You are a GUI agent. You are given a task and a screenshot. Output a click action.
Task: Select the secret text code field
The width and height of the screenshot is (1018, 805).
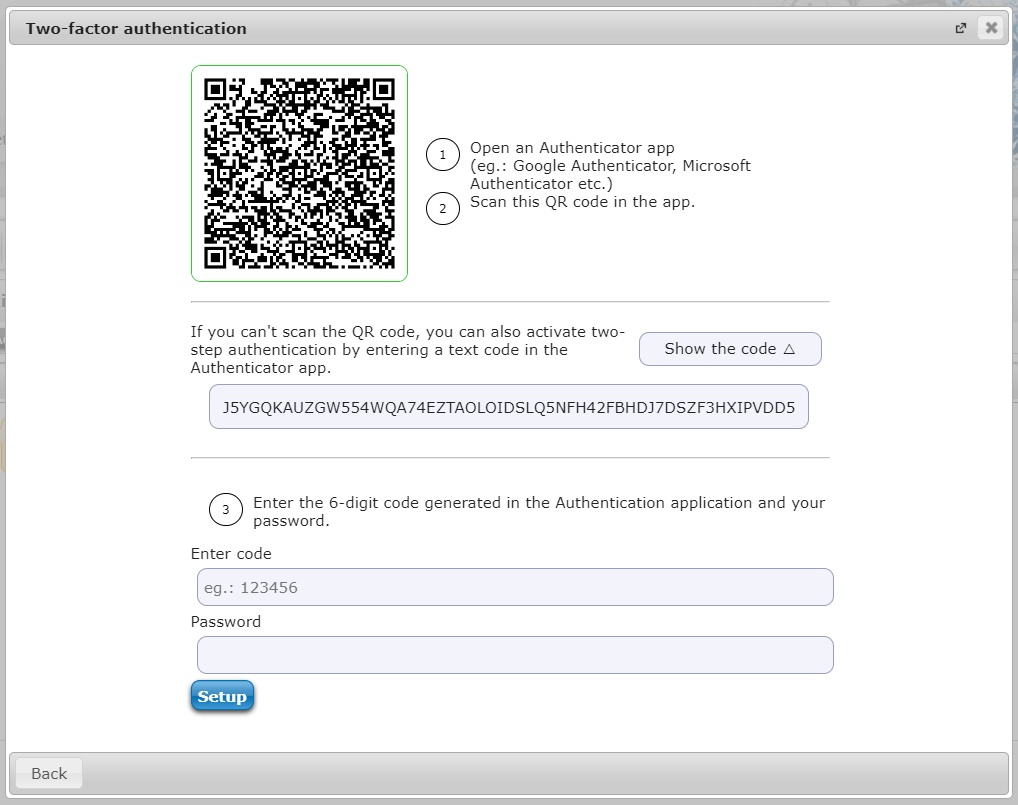(x=508, y=408)
